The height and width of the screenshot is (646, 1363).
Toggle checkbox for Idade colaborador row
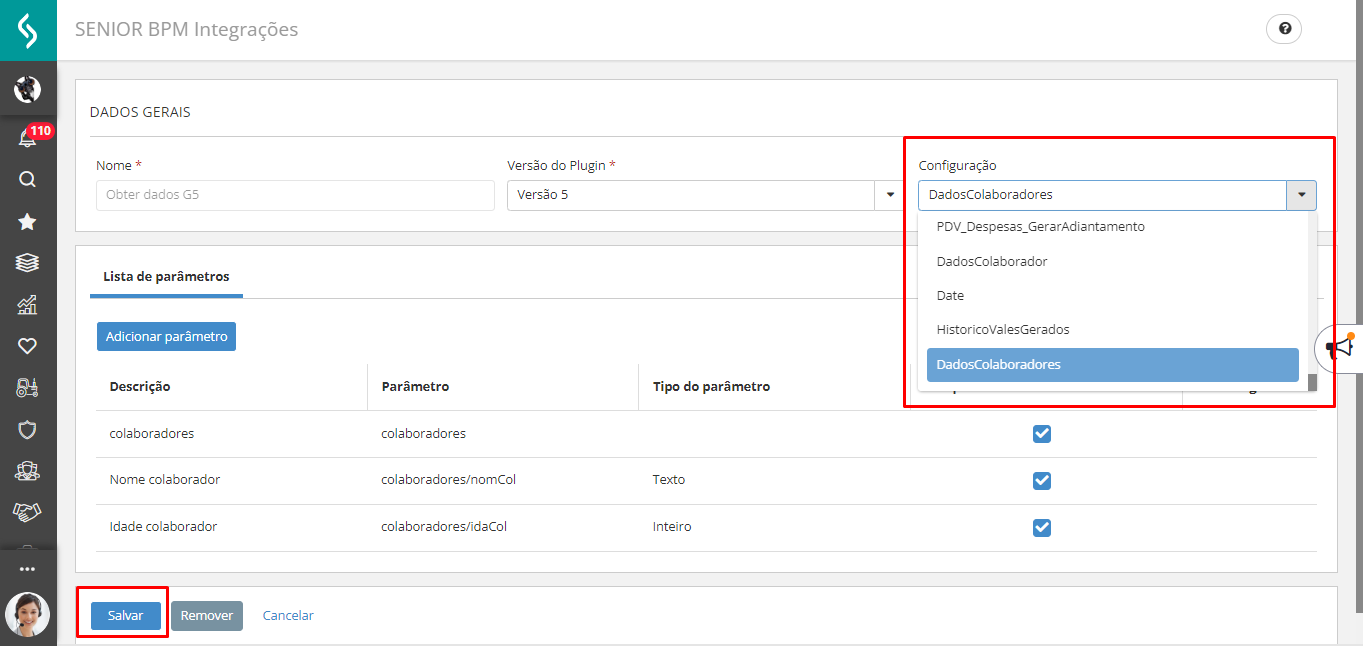pos(1042,527)
